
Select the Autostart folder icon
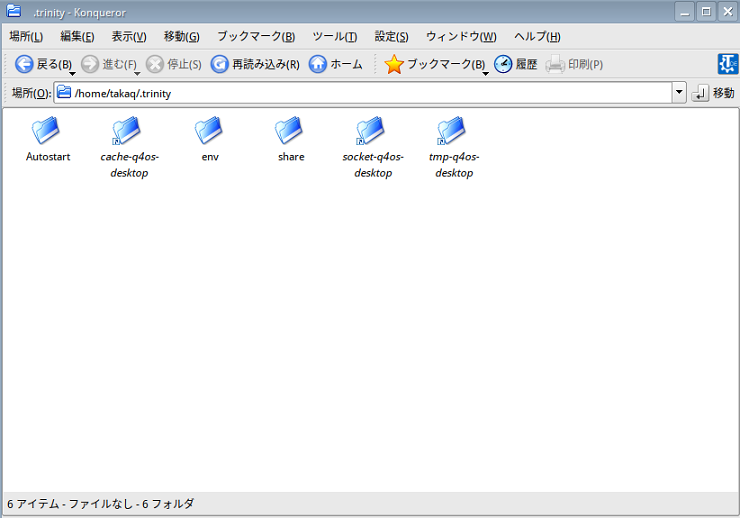[x=46, y=130]
